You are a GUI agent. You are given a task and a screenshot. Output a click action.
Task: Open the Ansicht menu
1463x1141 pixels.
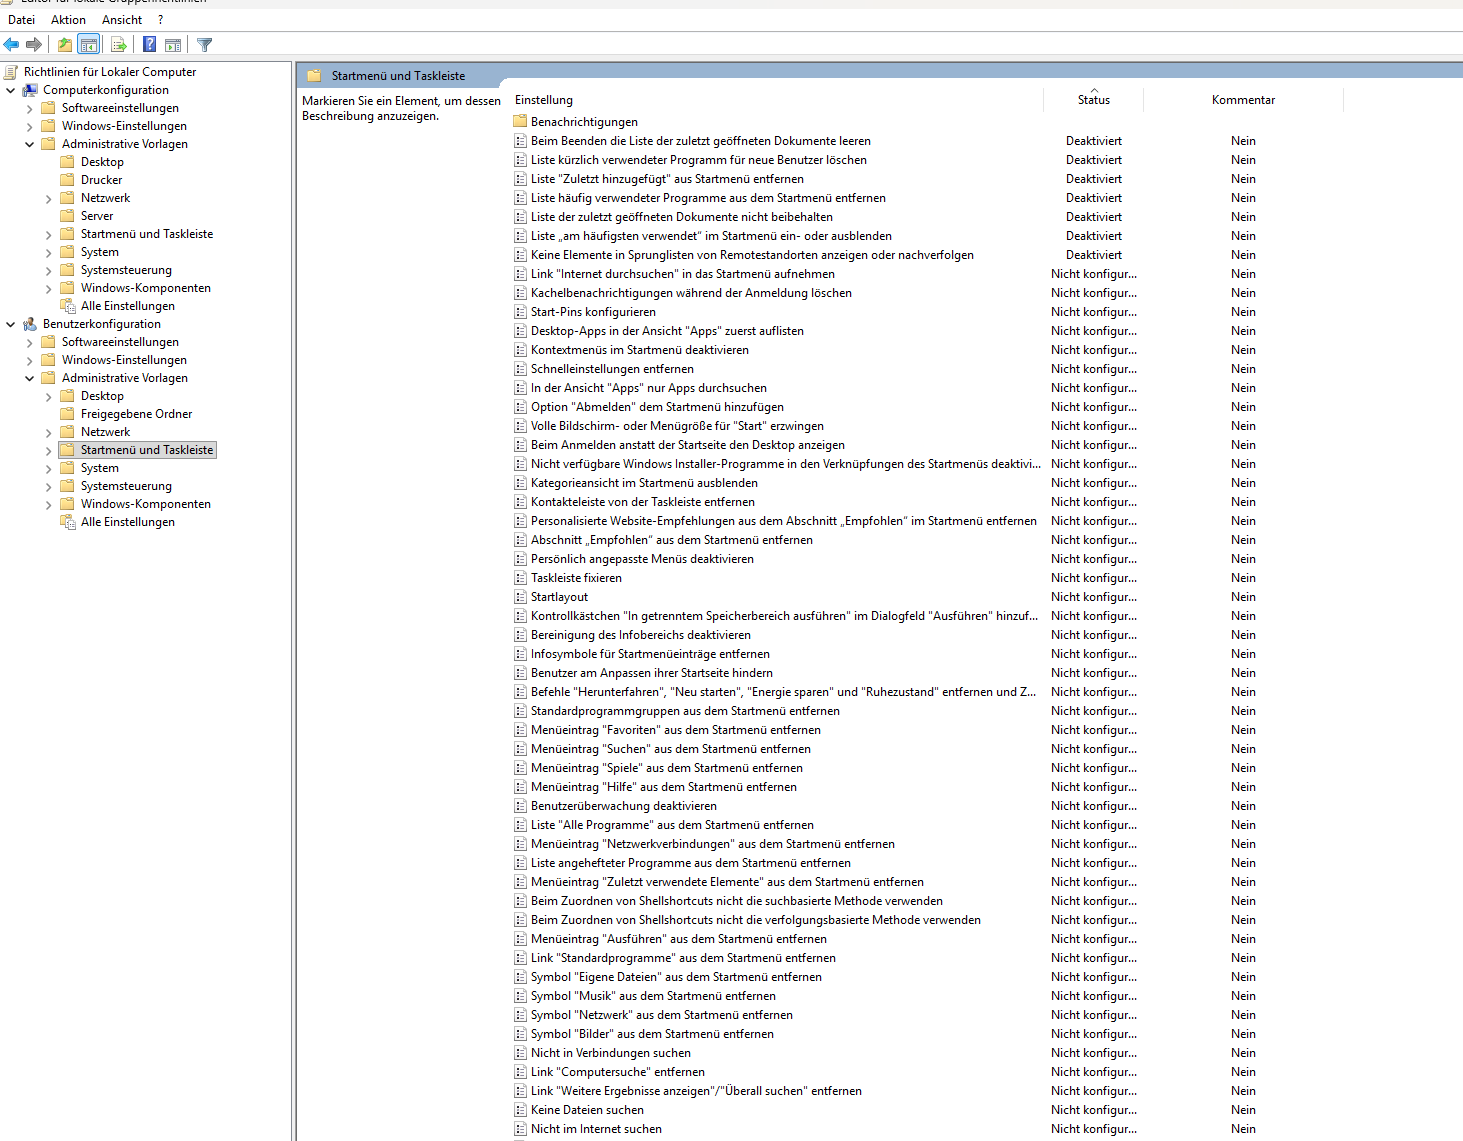(x=122, y=20)
